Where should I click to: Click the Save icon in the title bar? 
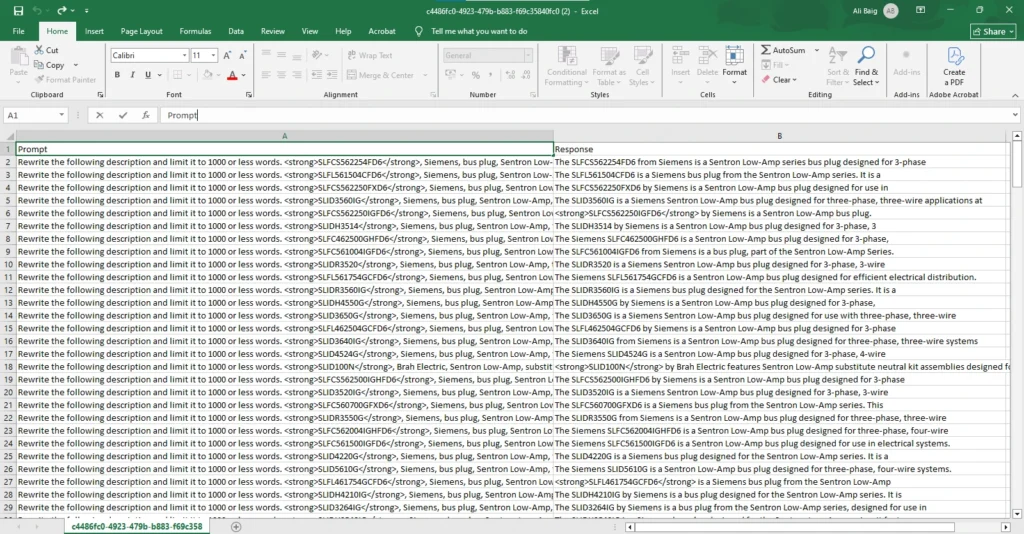(18, 10)
